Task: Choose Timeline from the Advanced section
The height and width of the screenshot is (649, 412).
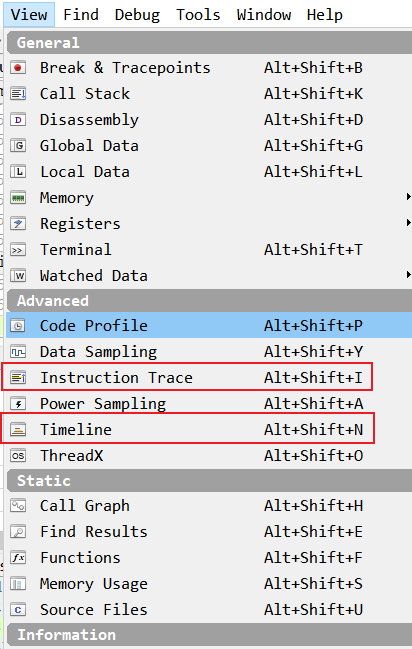Action: pos(188,429)
